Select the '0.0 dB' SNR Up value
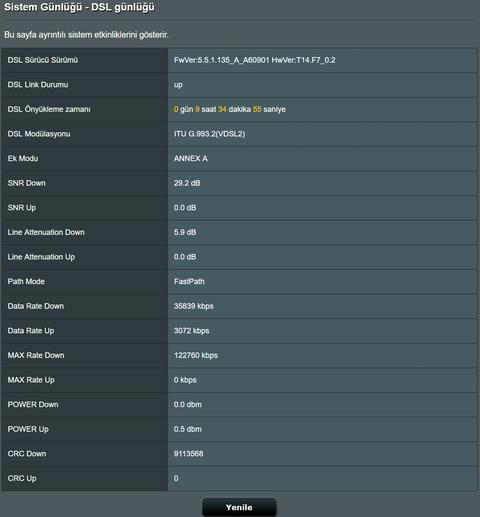The width and height of the screenshot is (480, 517). (185, 208)
